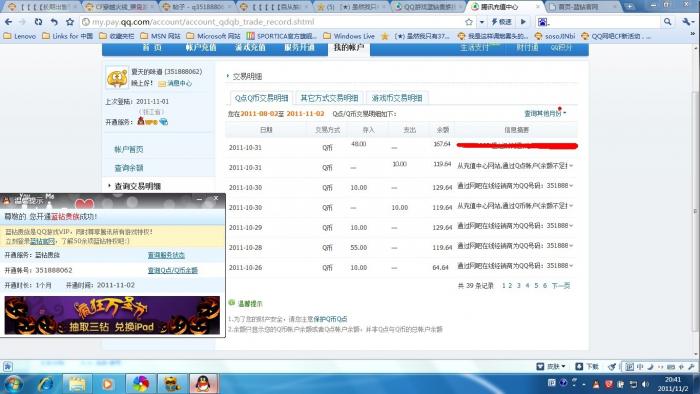Expand the bookmarks bar overflow chevron
The height and width of the screenshot is (394, 700).
[693, 34]
